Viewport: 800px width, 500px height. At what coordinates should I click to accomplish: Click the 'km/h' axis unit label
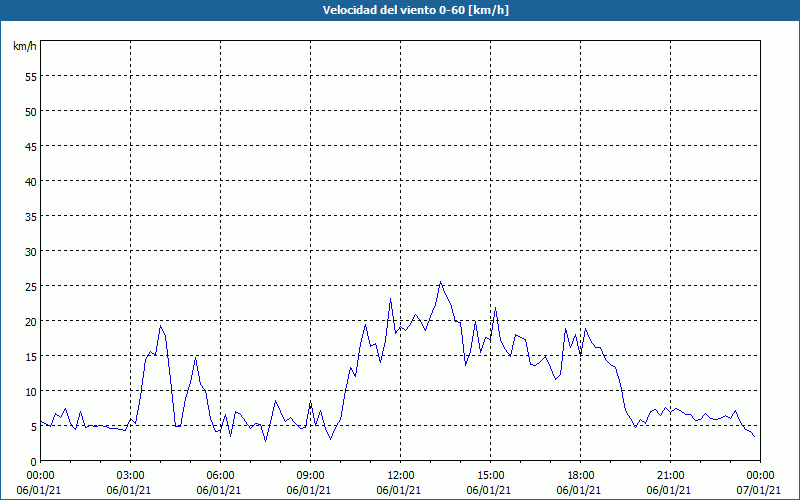click(x=24, y=46)
